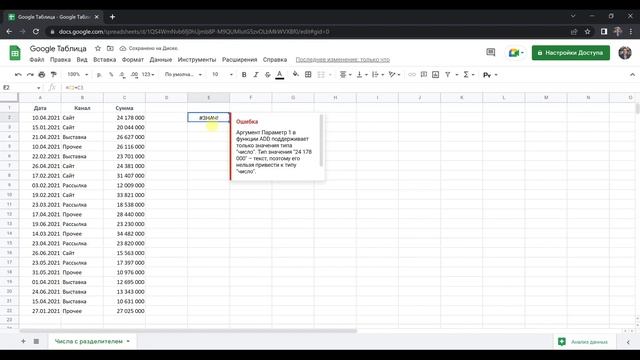The height and width of the screenshot is (360, 640).
Task: Move document with folder icon
Action: [x=110, y=48]
